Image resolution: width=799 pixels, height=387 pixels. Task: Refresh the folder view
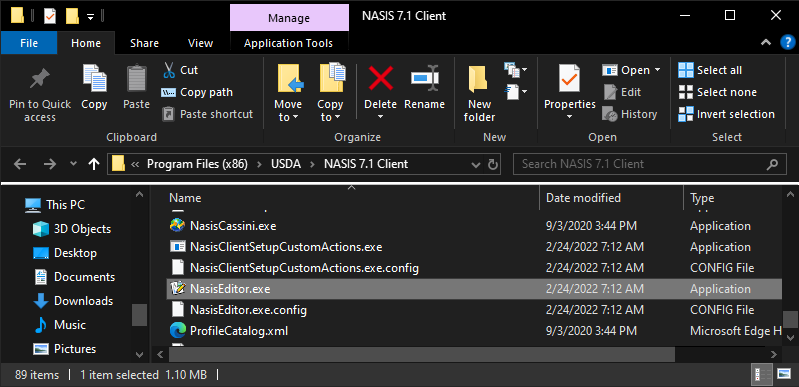point(493,165)
